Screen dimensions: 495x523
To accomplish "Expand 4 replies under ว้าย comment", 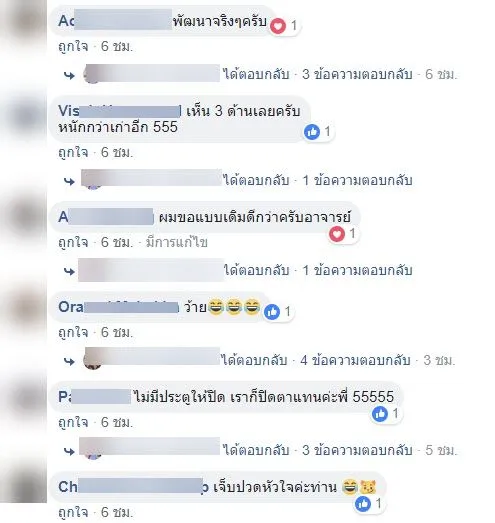I will 355,361.
